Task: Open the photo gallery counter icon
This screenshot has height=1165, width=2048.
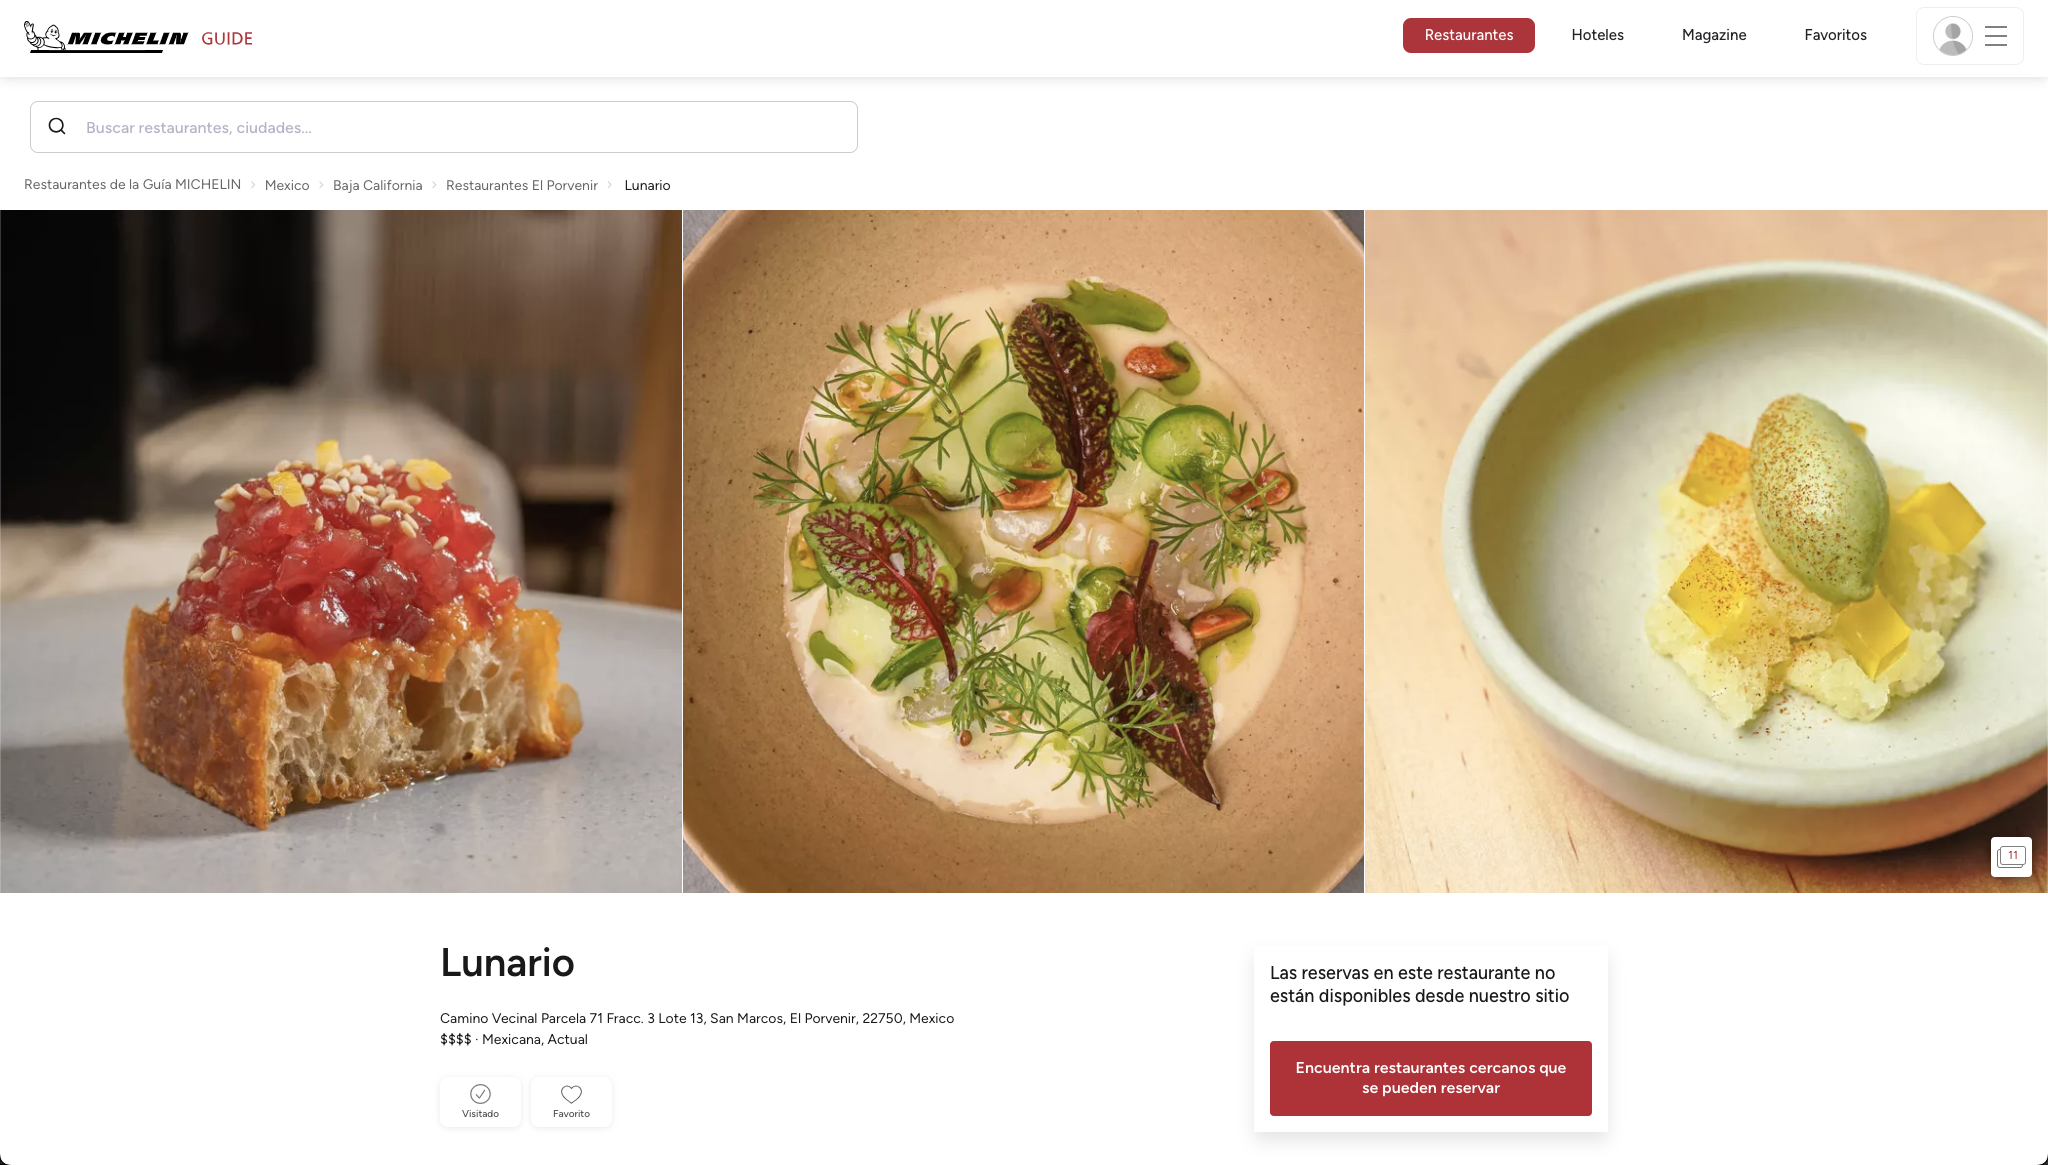Action: pos(2011,857)
